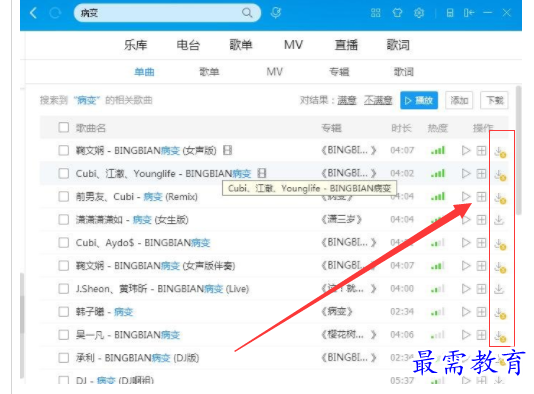Download 吴一凡 BINGBIAN病变 song
Viewport: 534px width, 394px height.
point(500,336)
